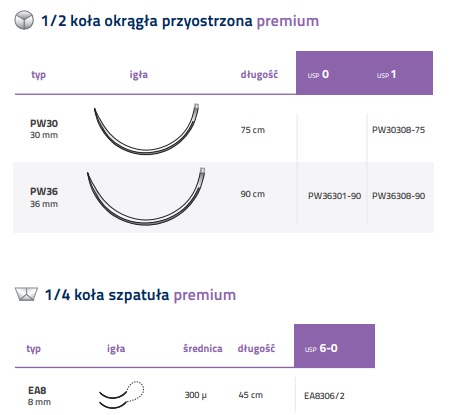Viewport: 456px width, 415px height.
Task: Click the PW30 type label
Action: pos(44,123)
